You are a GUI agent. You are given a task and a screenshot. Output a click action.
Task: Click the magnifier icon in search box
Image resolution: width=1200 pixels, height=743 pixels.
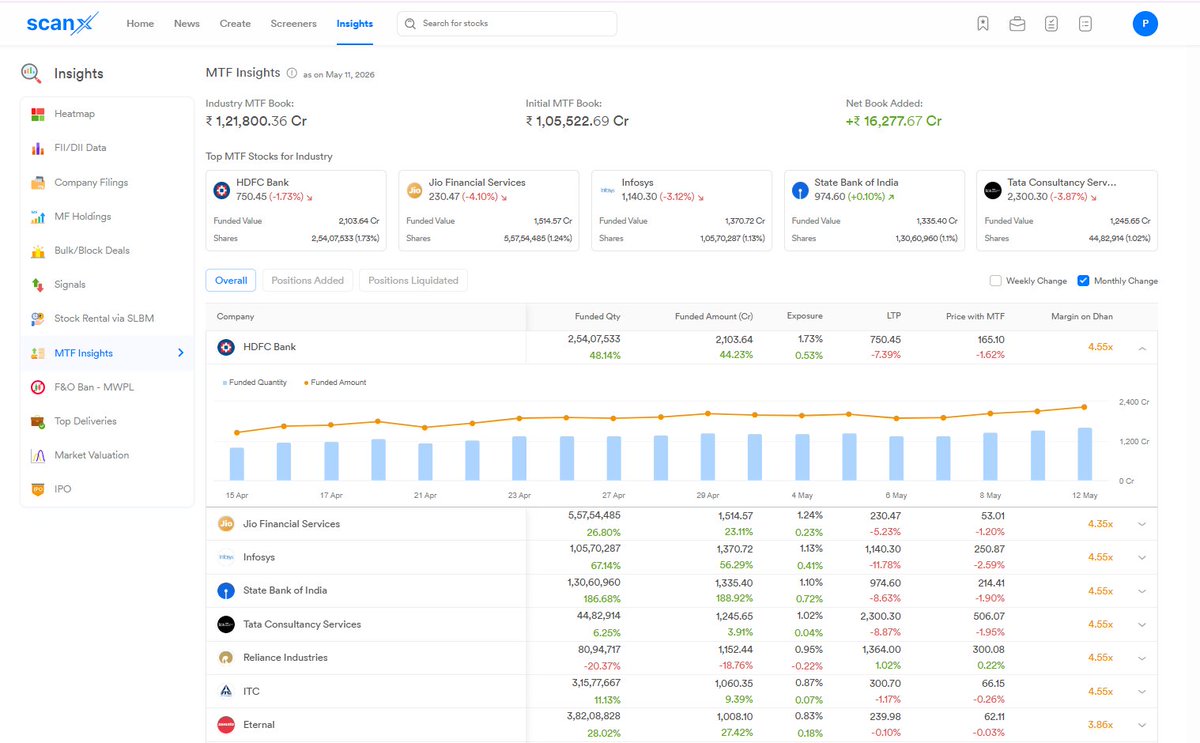(410, 23)
